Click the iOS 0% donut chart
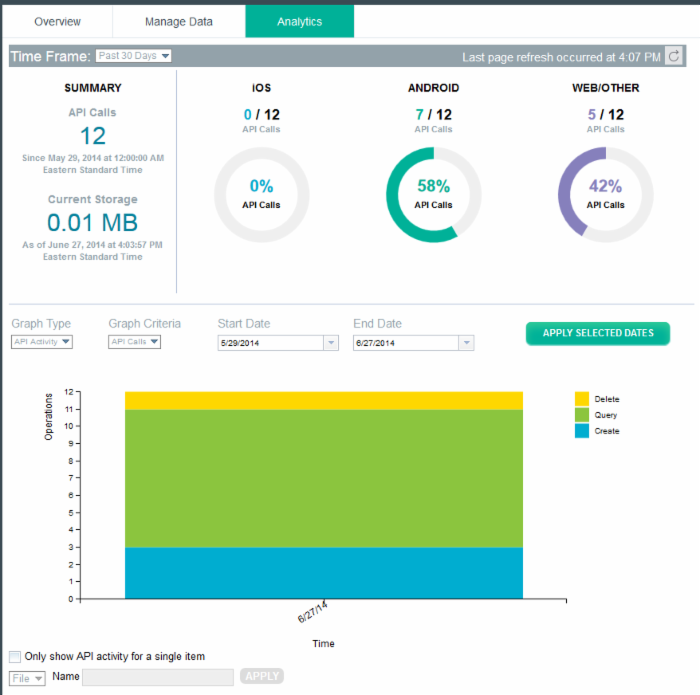The width and height of the screenshot is (700, 695). (x=261, y=196)
